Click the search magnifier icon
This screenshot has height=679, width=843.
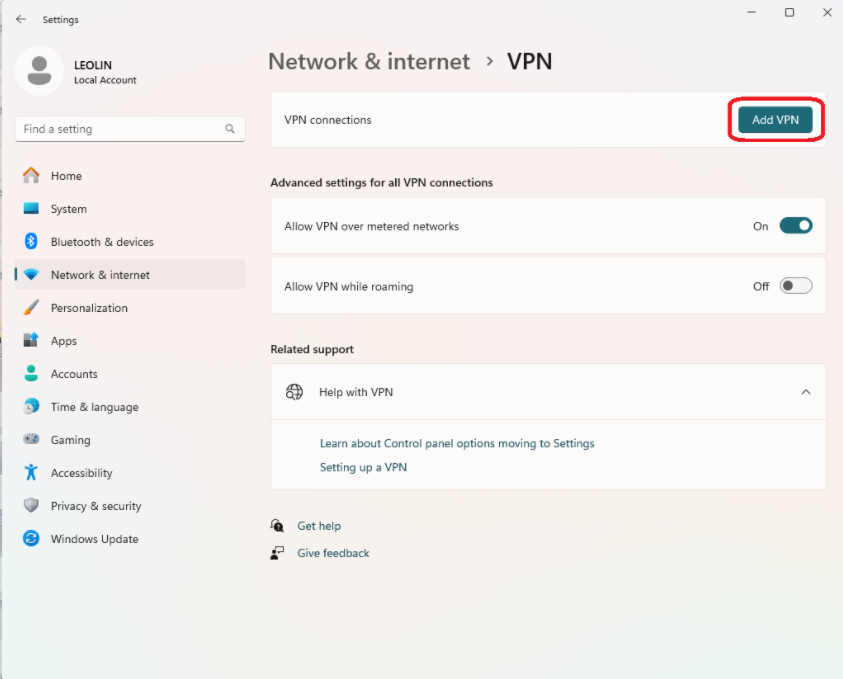(230, 129)
